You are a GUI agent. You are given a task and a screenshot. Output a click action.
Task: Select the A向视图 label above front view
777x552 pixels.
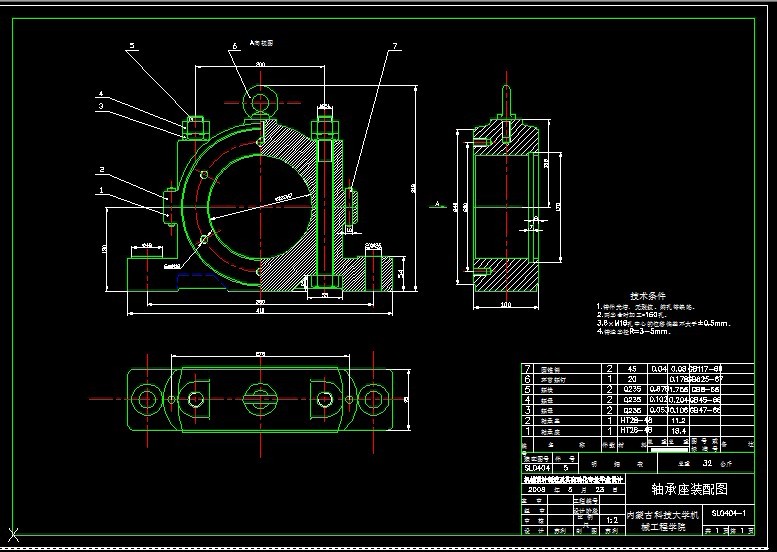(262, 43)
